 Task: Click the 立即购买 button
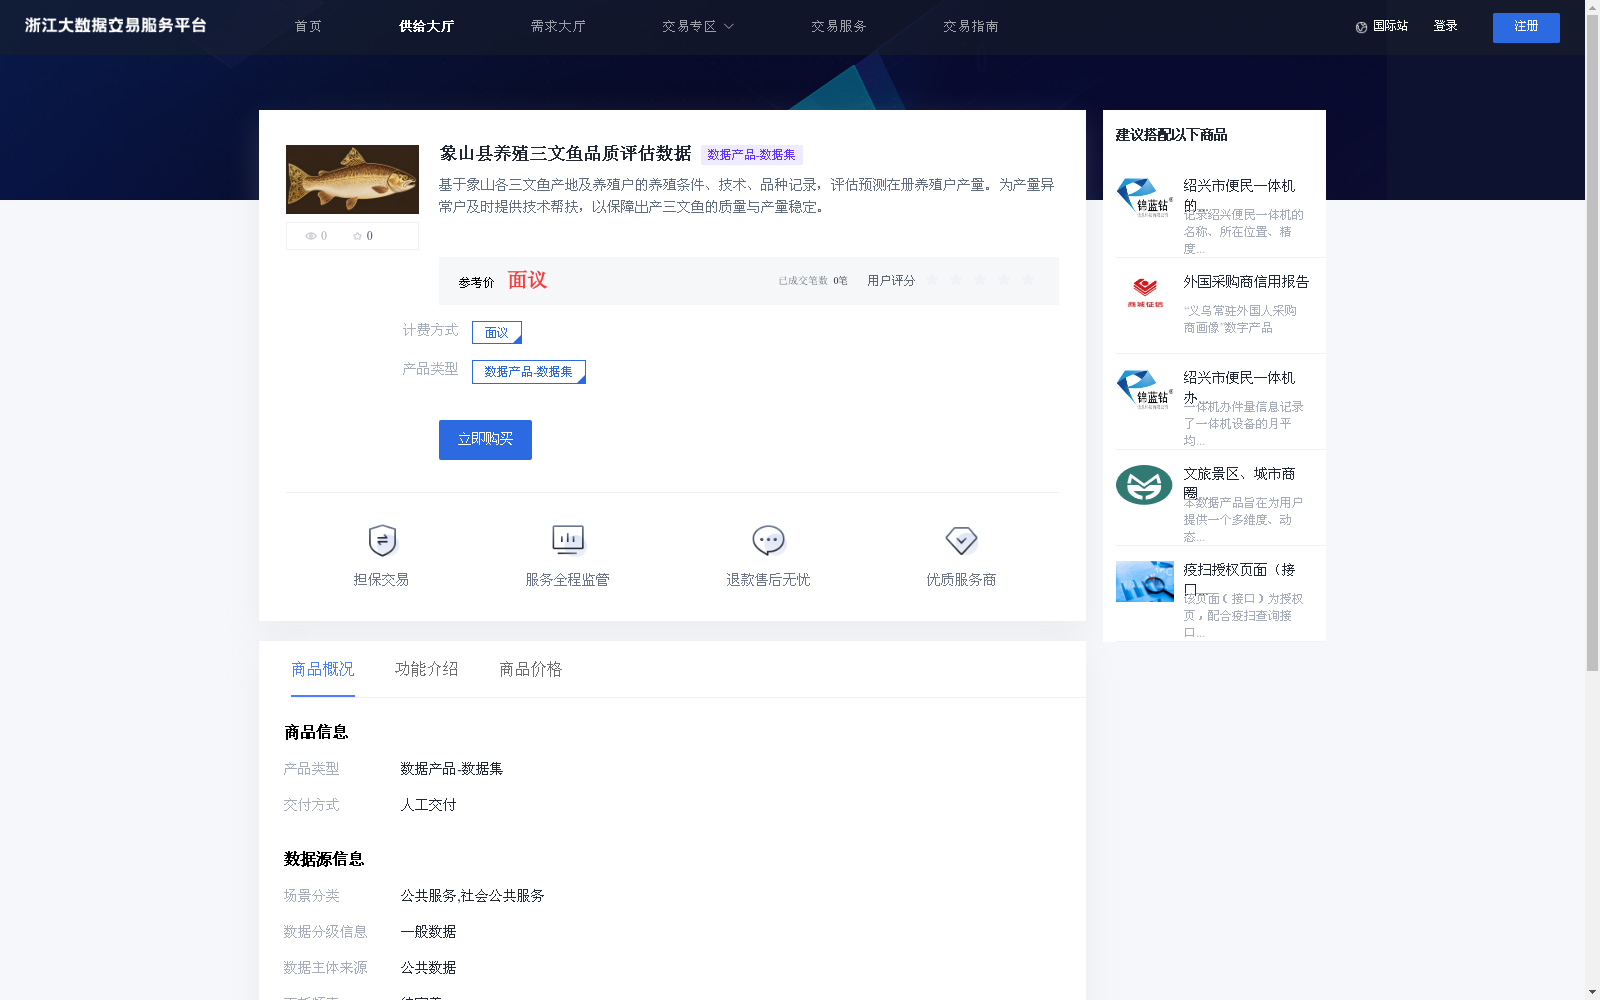(x=485, y=440)
